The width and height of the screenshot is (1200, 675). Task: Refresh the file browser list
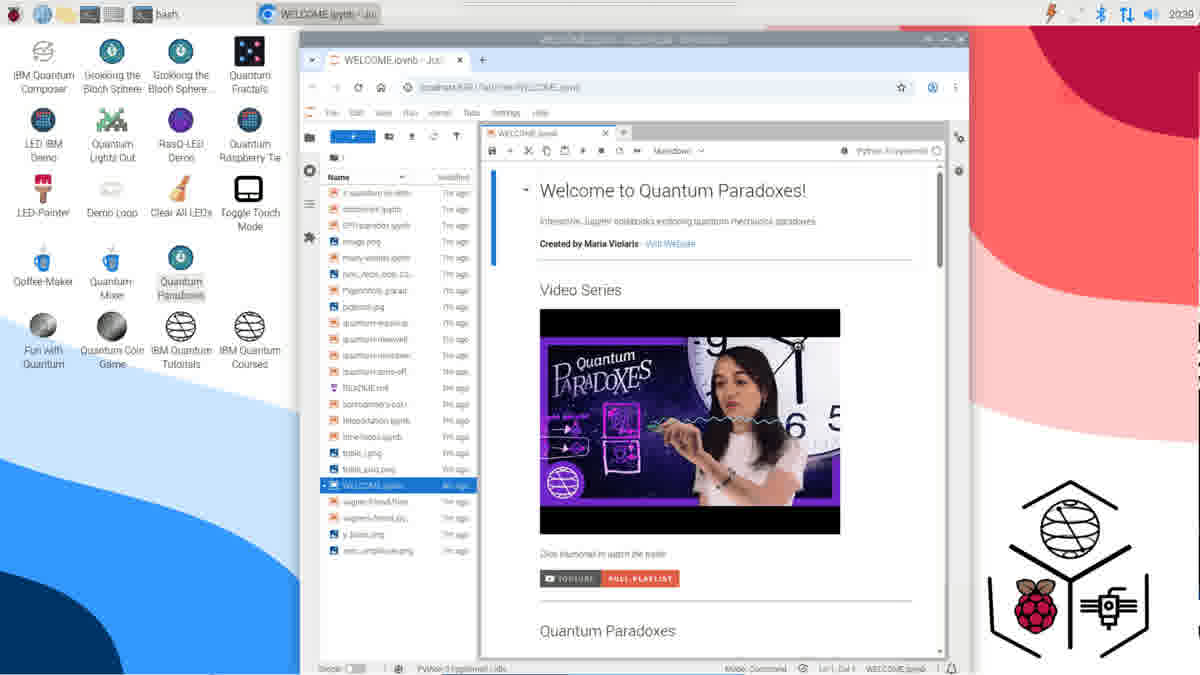pyautogui.click(x=434, y=136)
